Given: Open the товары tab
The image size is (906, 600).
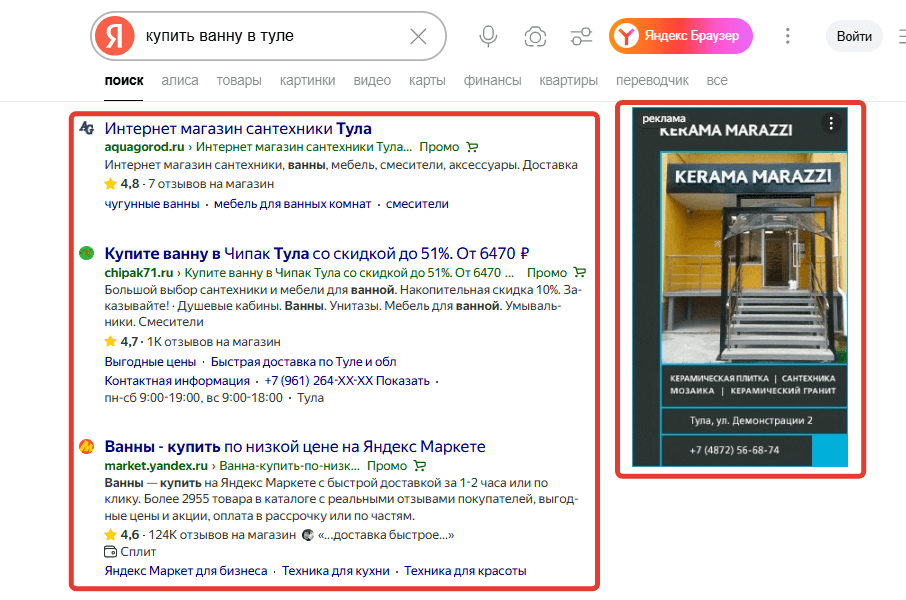Looking at the screenshot, I should (239, 80).
